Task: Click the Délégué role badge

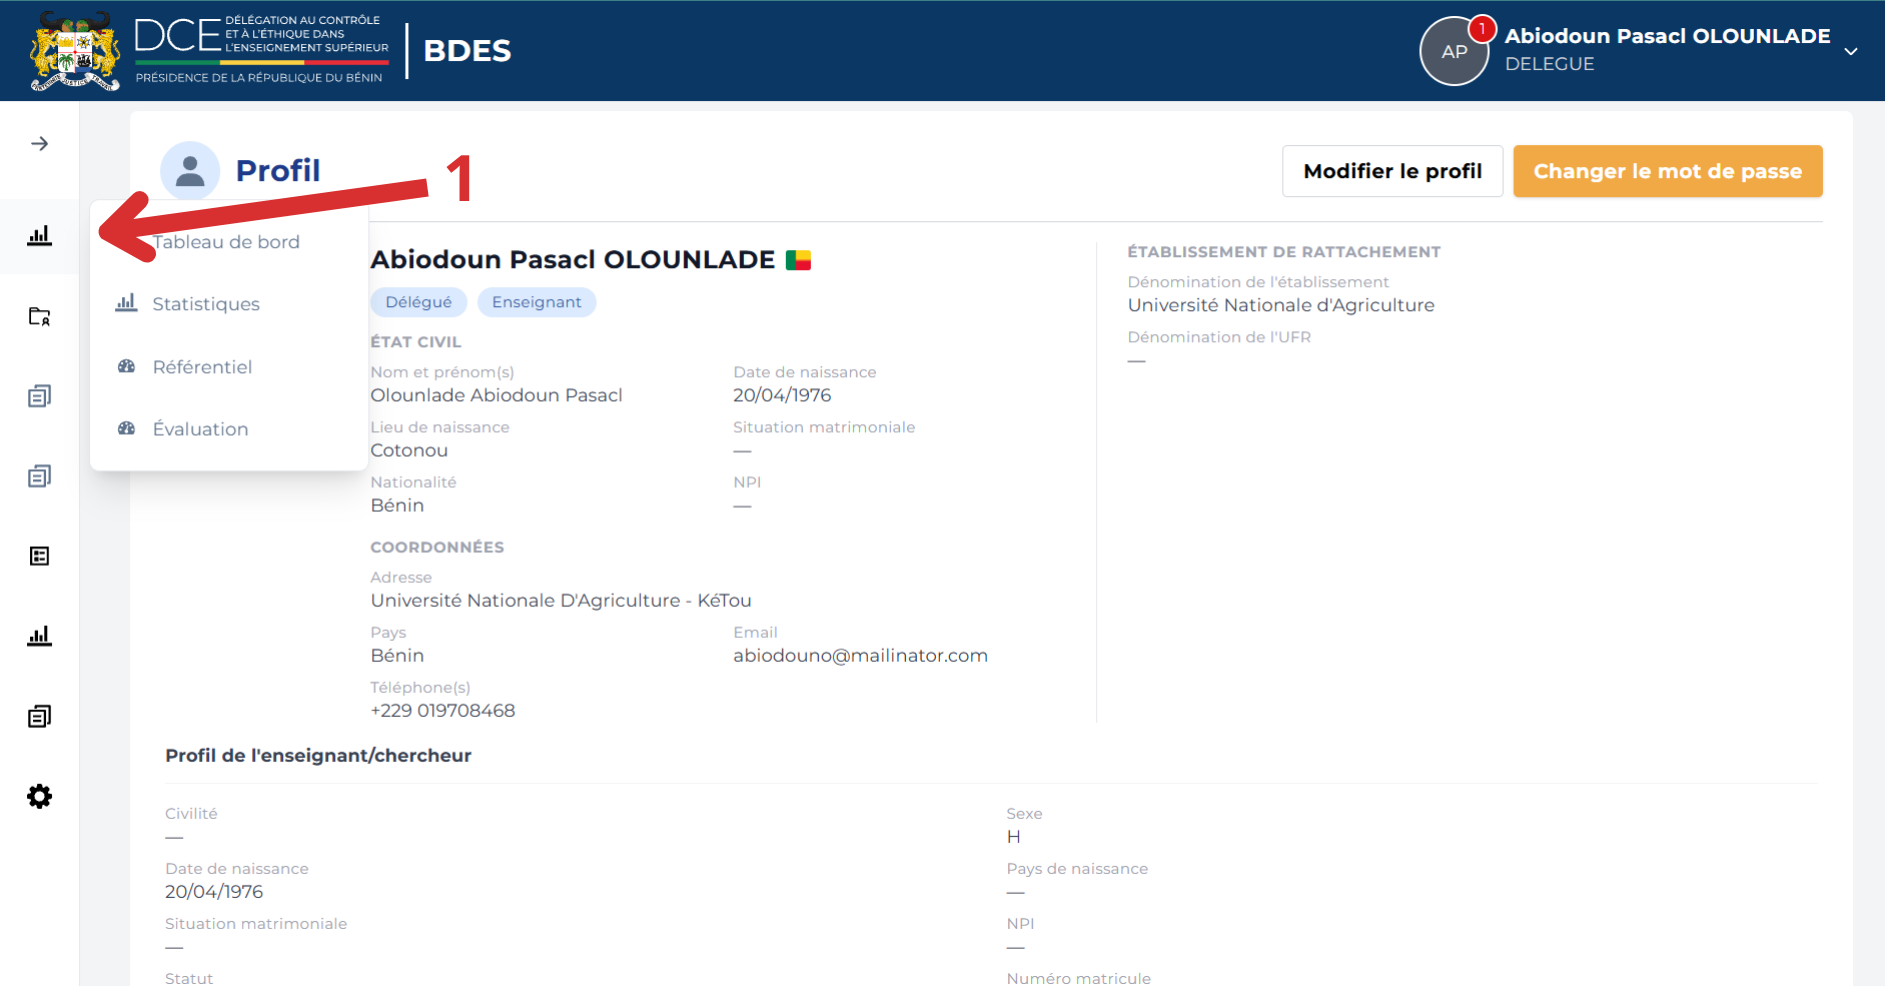Action: pyautogui.click(x=418, y=302)
